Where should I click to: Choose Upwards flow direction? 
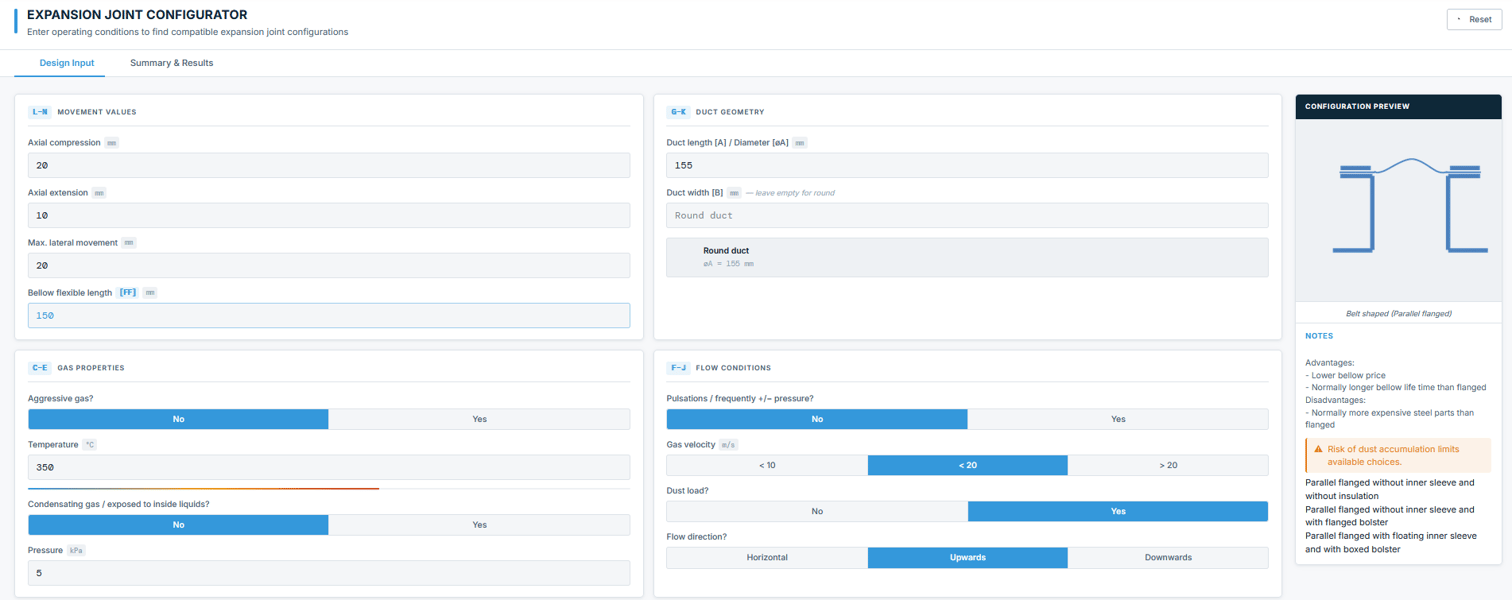[968, 557]
